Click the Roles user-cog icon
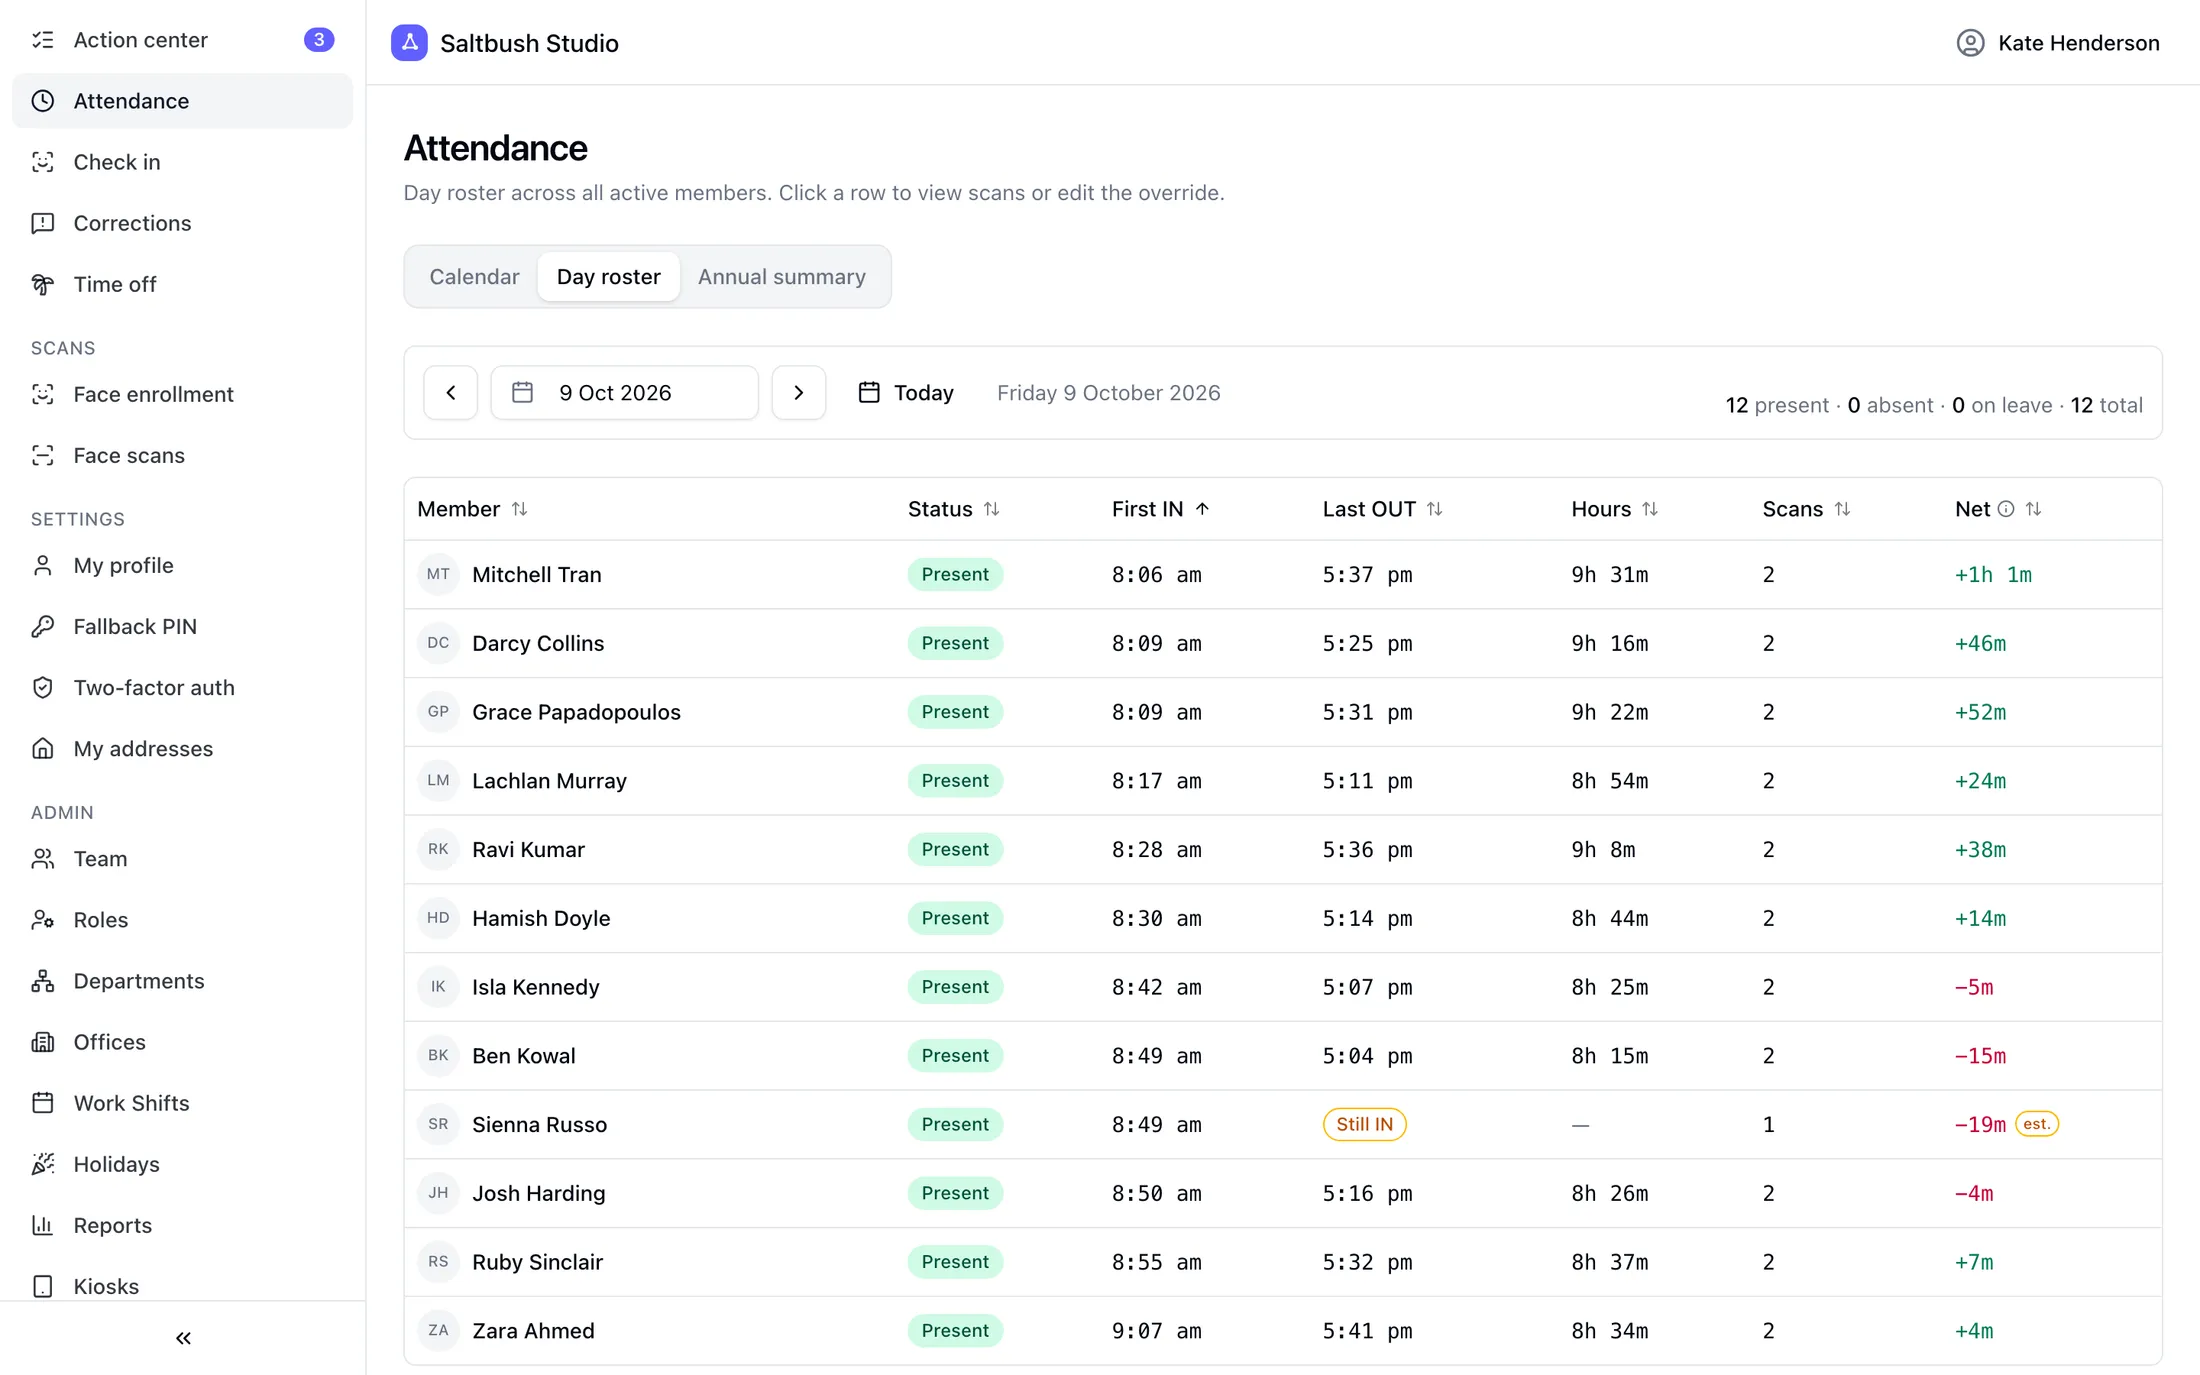This screenshot has width=2200, height=1375. [42, 919]
